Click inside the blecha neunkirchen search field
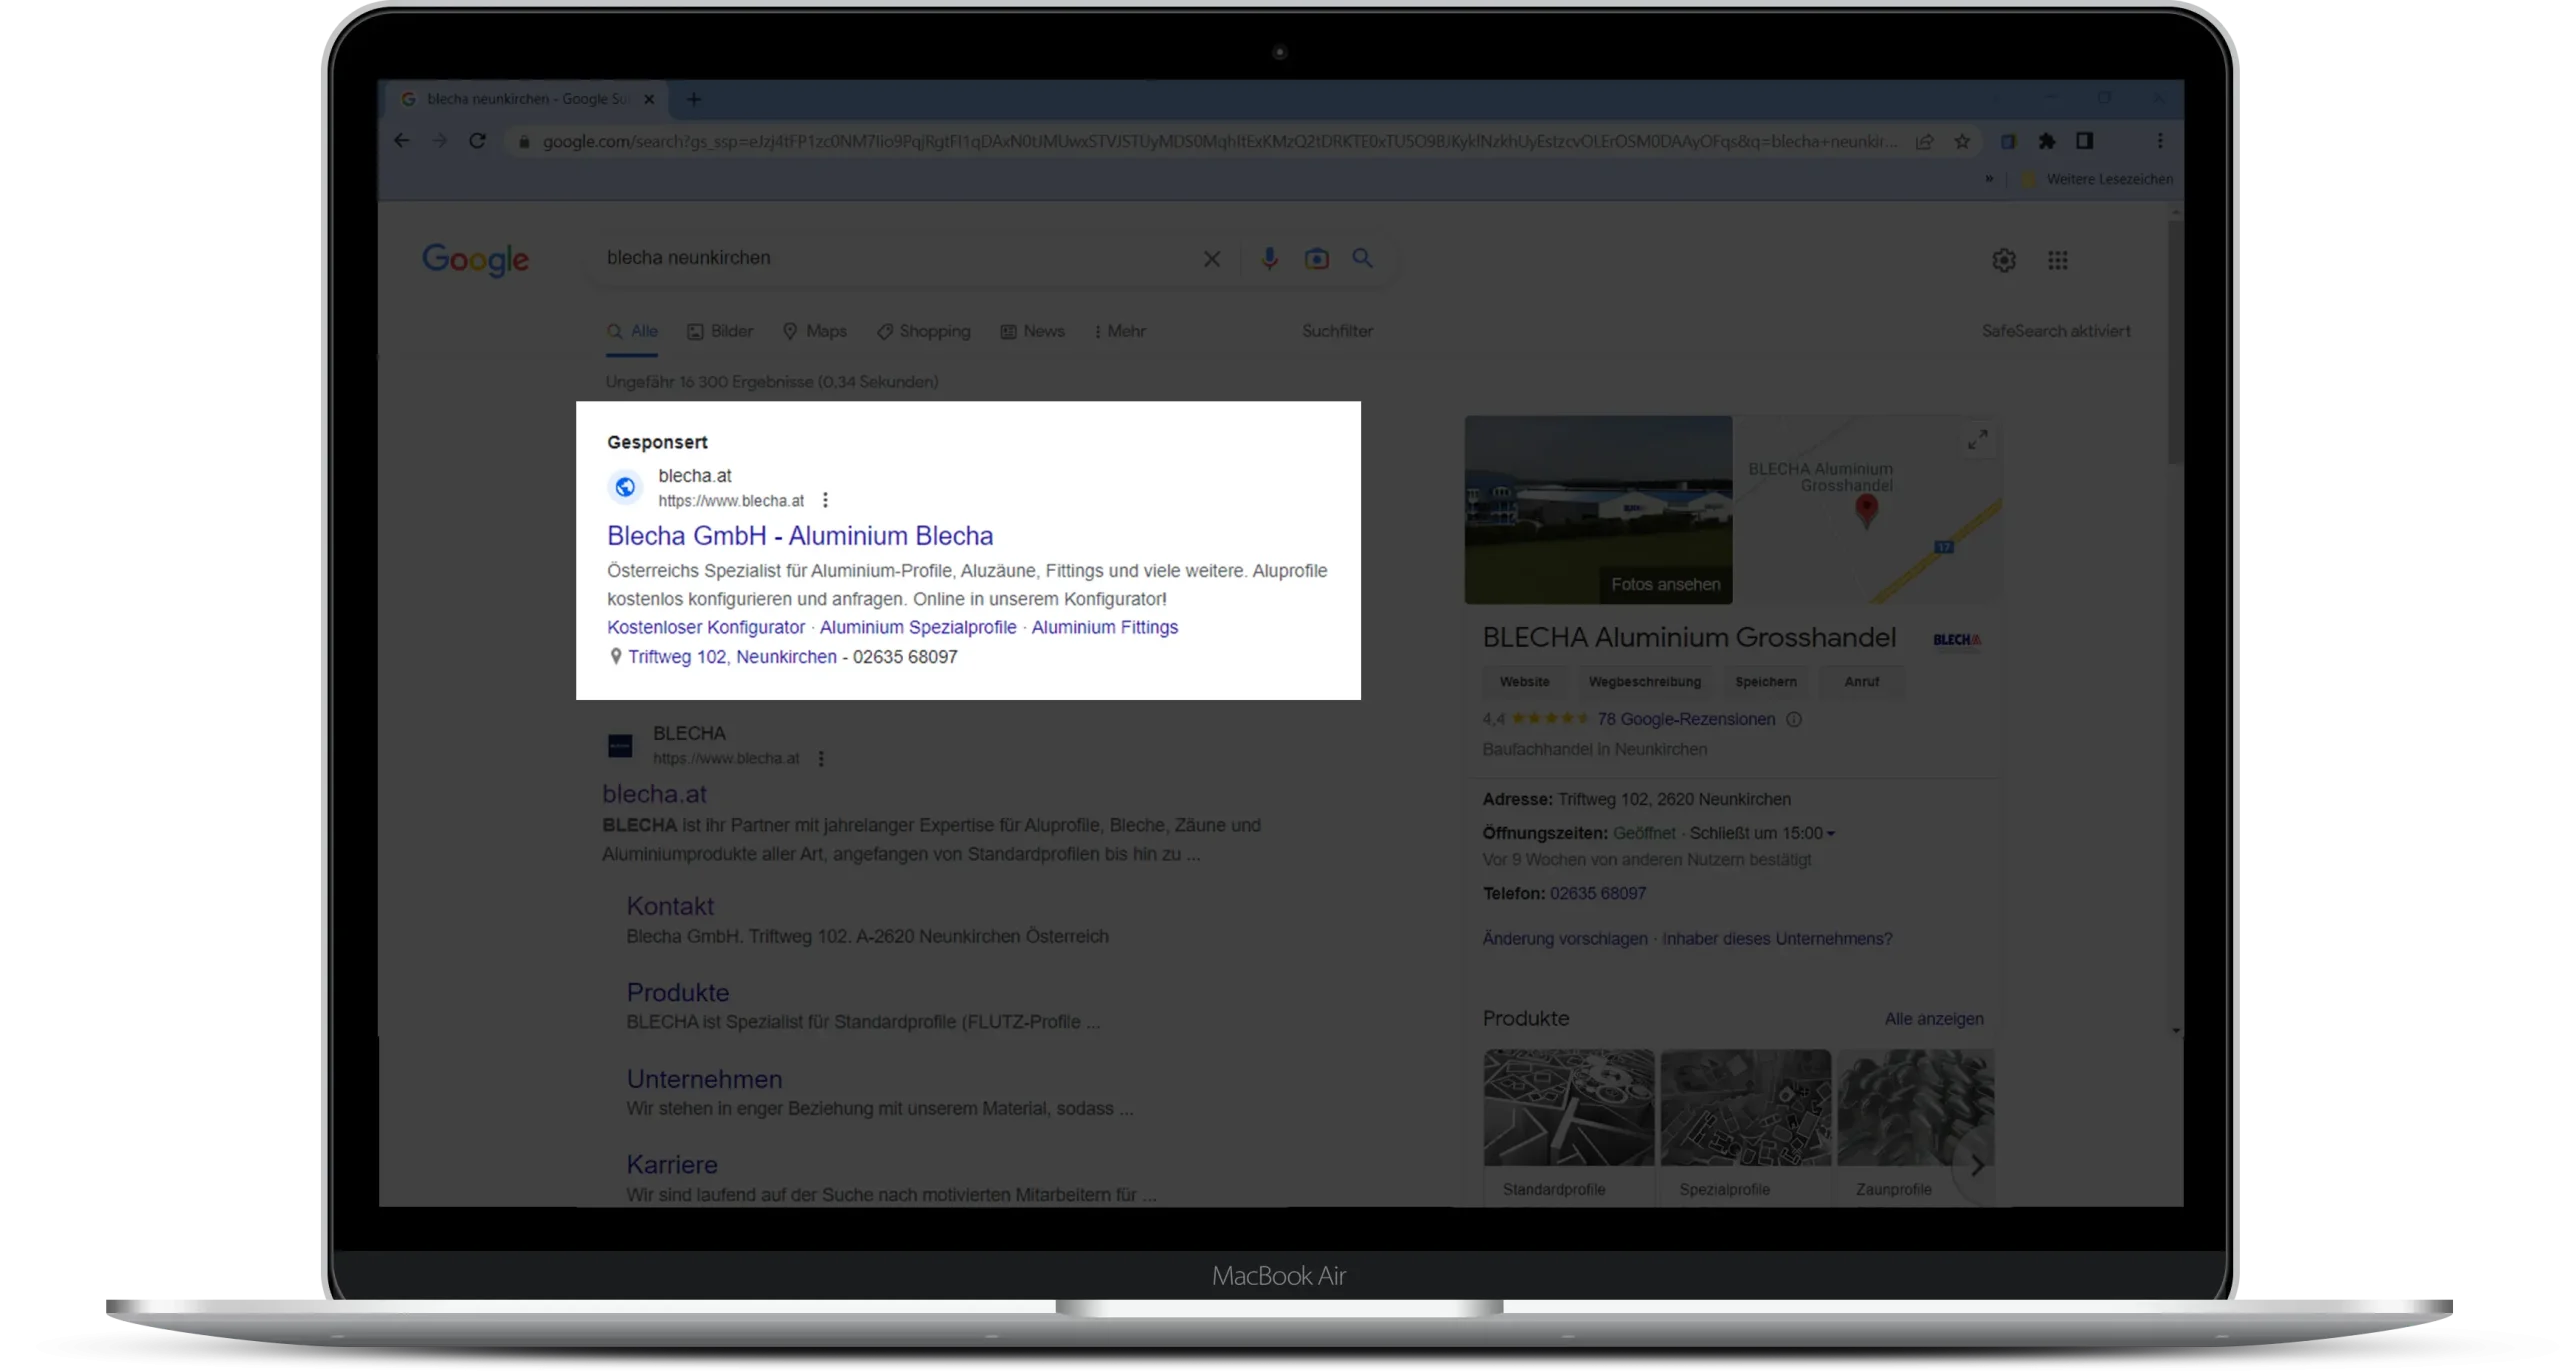The height and width of the screenshot is (1372, 2560). point(880,258)
